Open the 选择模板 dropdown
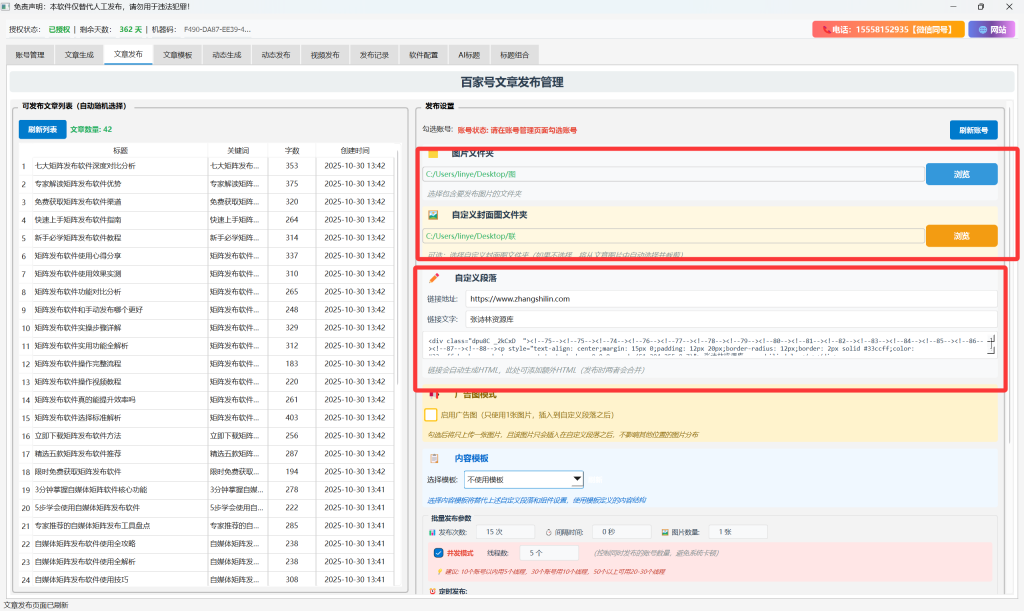The image size is (1024, 611). (524, 479)
